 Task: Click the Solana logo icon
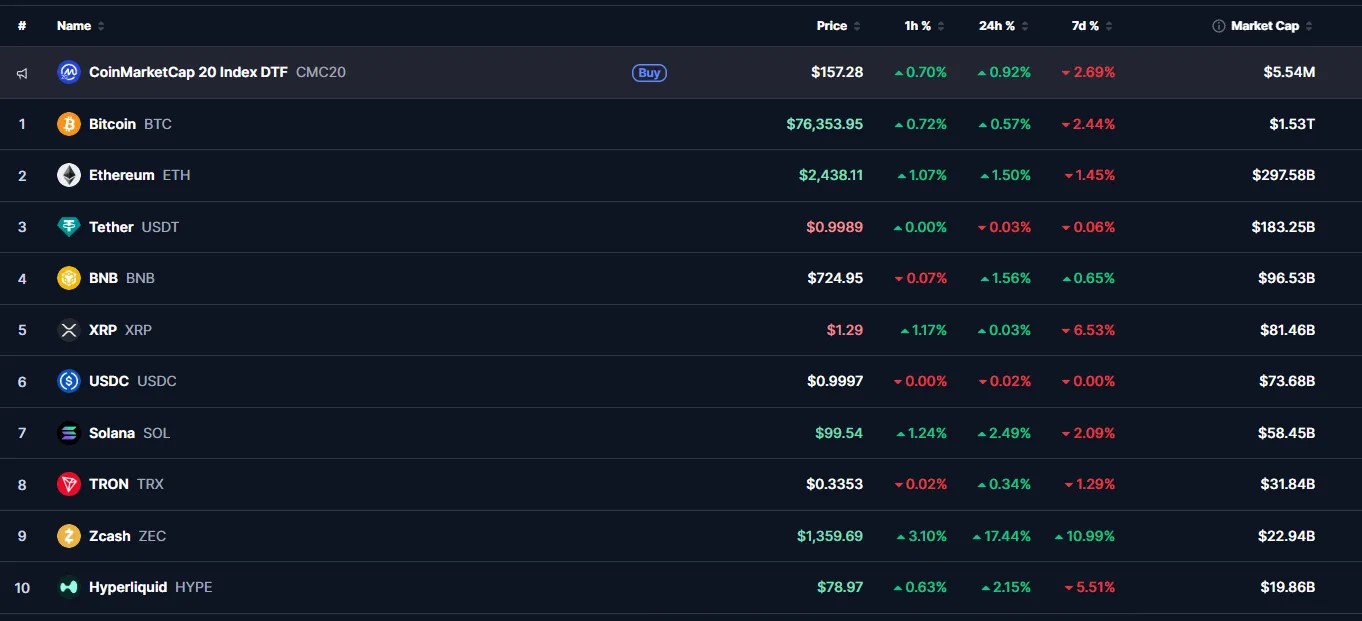pos(69,433)
